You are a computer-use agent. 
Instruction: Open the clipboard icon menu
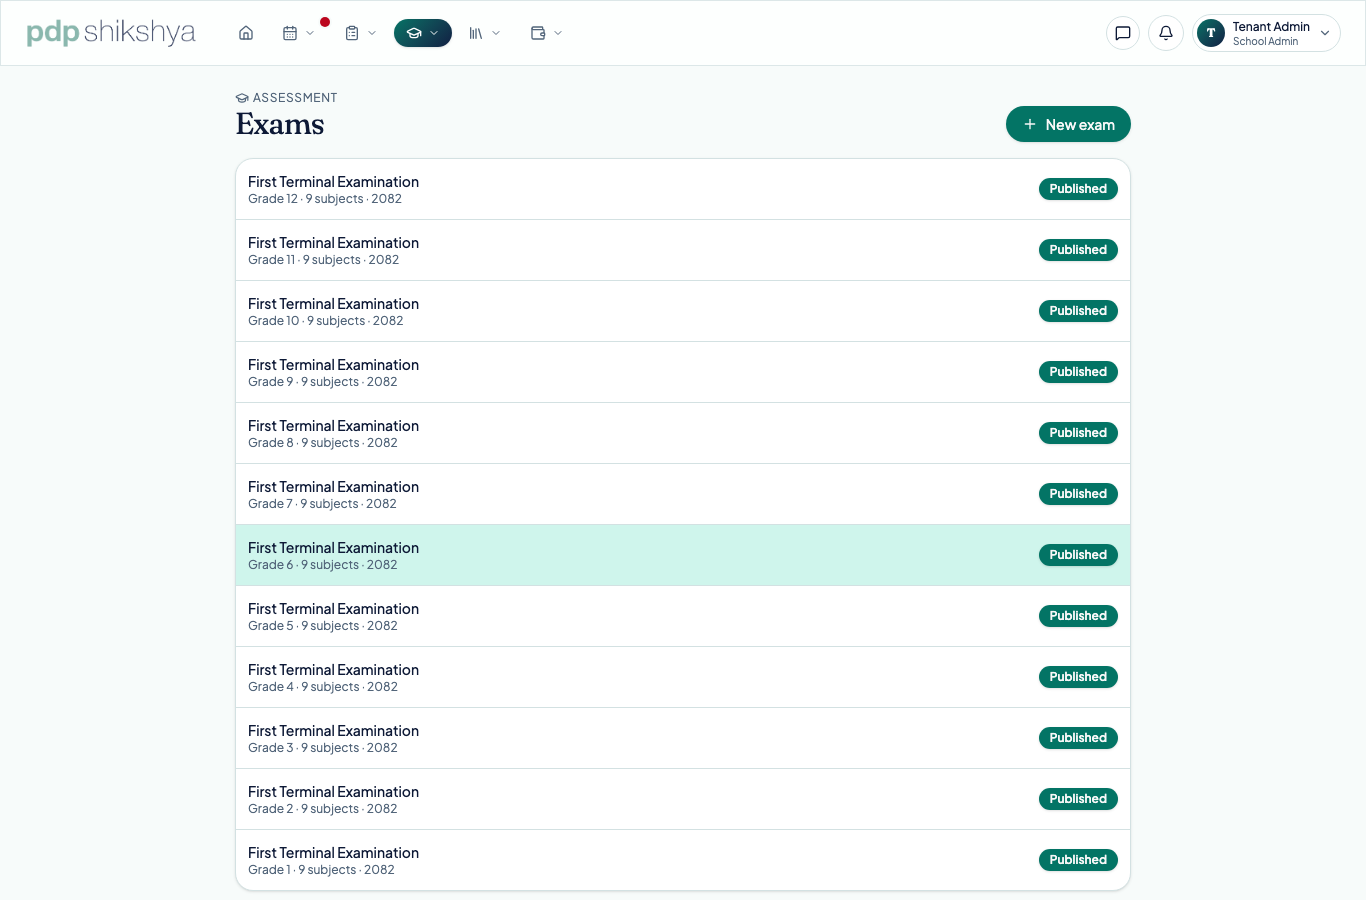(361, 33)
